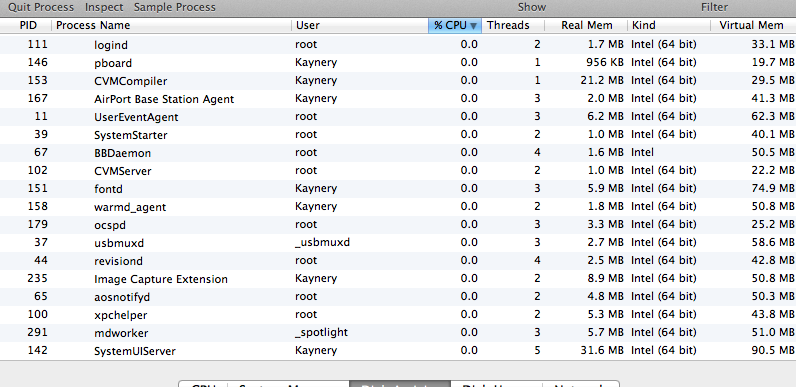Select the warmd_agent process name
This screenshot has width=796, height=387.
click(130, 207)
